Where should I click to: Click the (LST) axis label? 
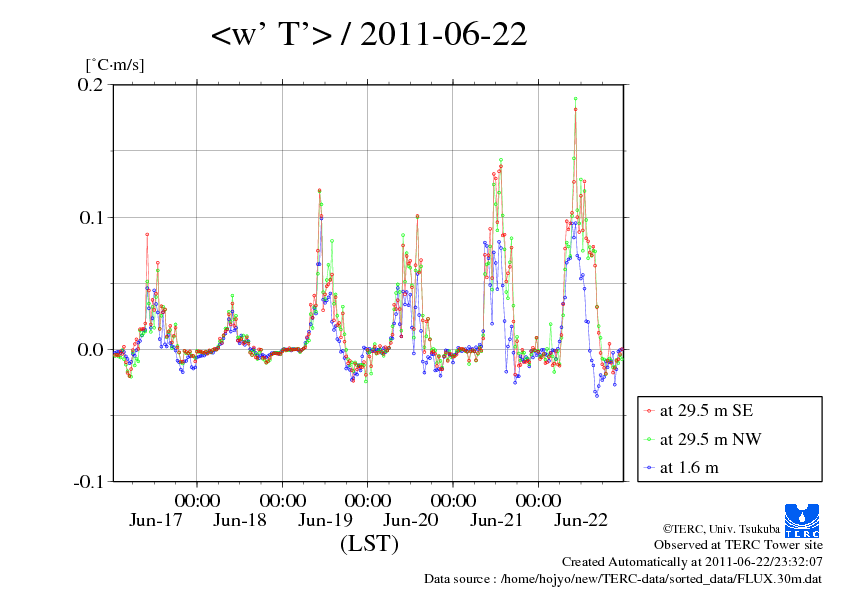point(369,543)
